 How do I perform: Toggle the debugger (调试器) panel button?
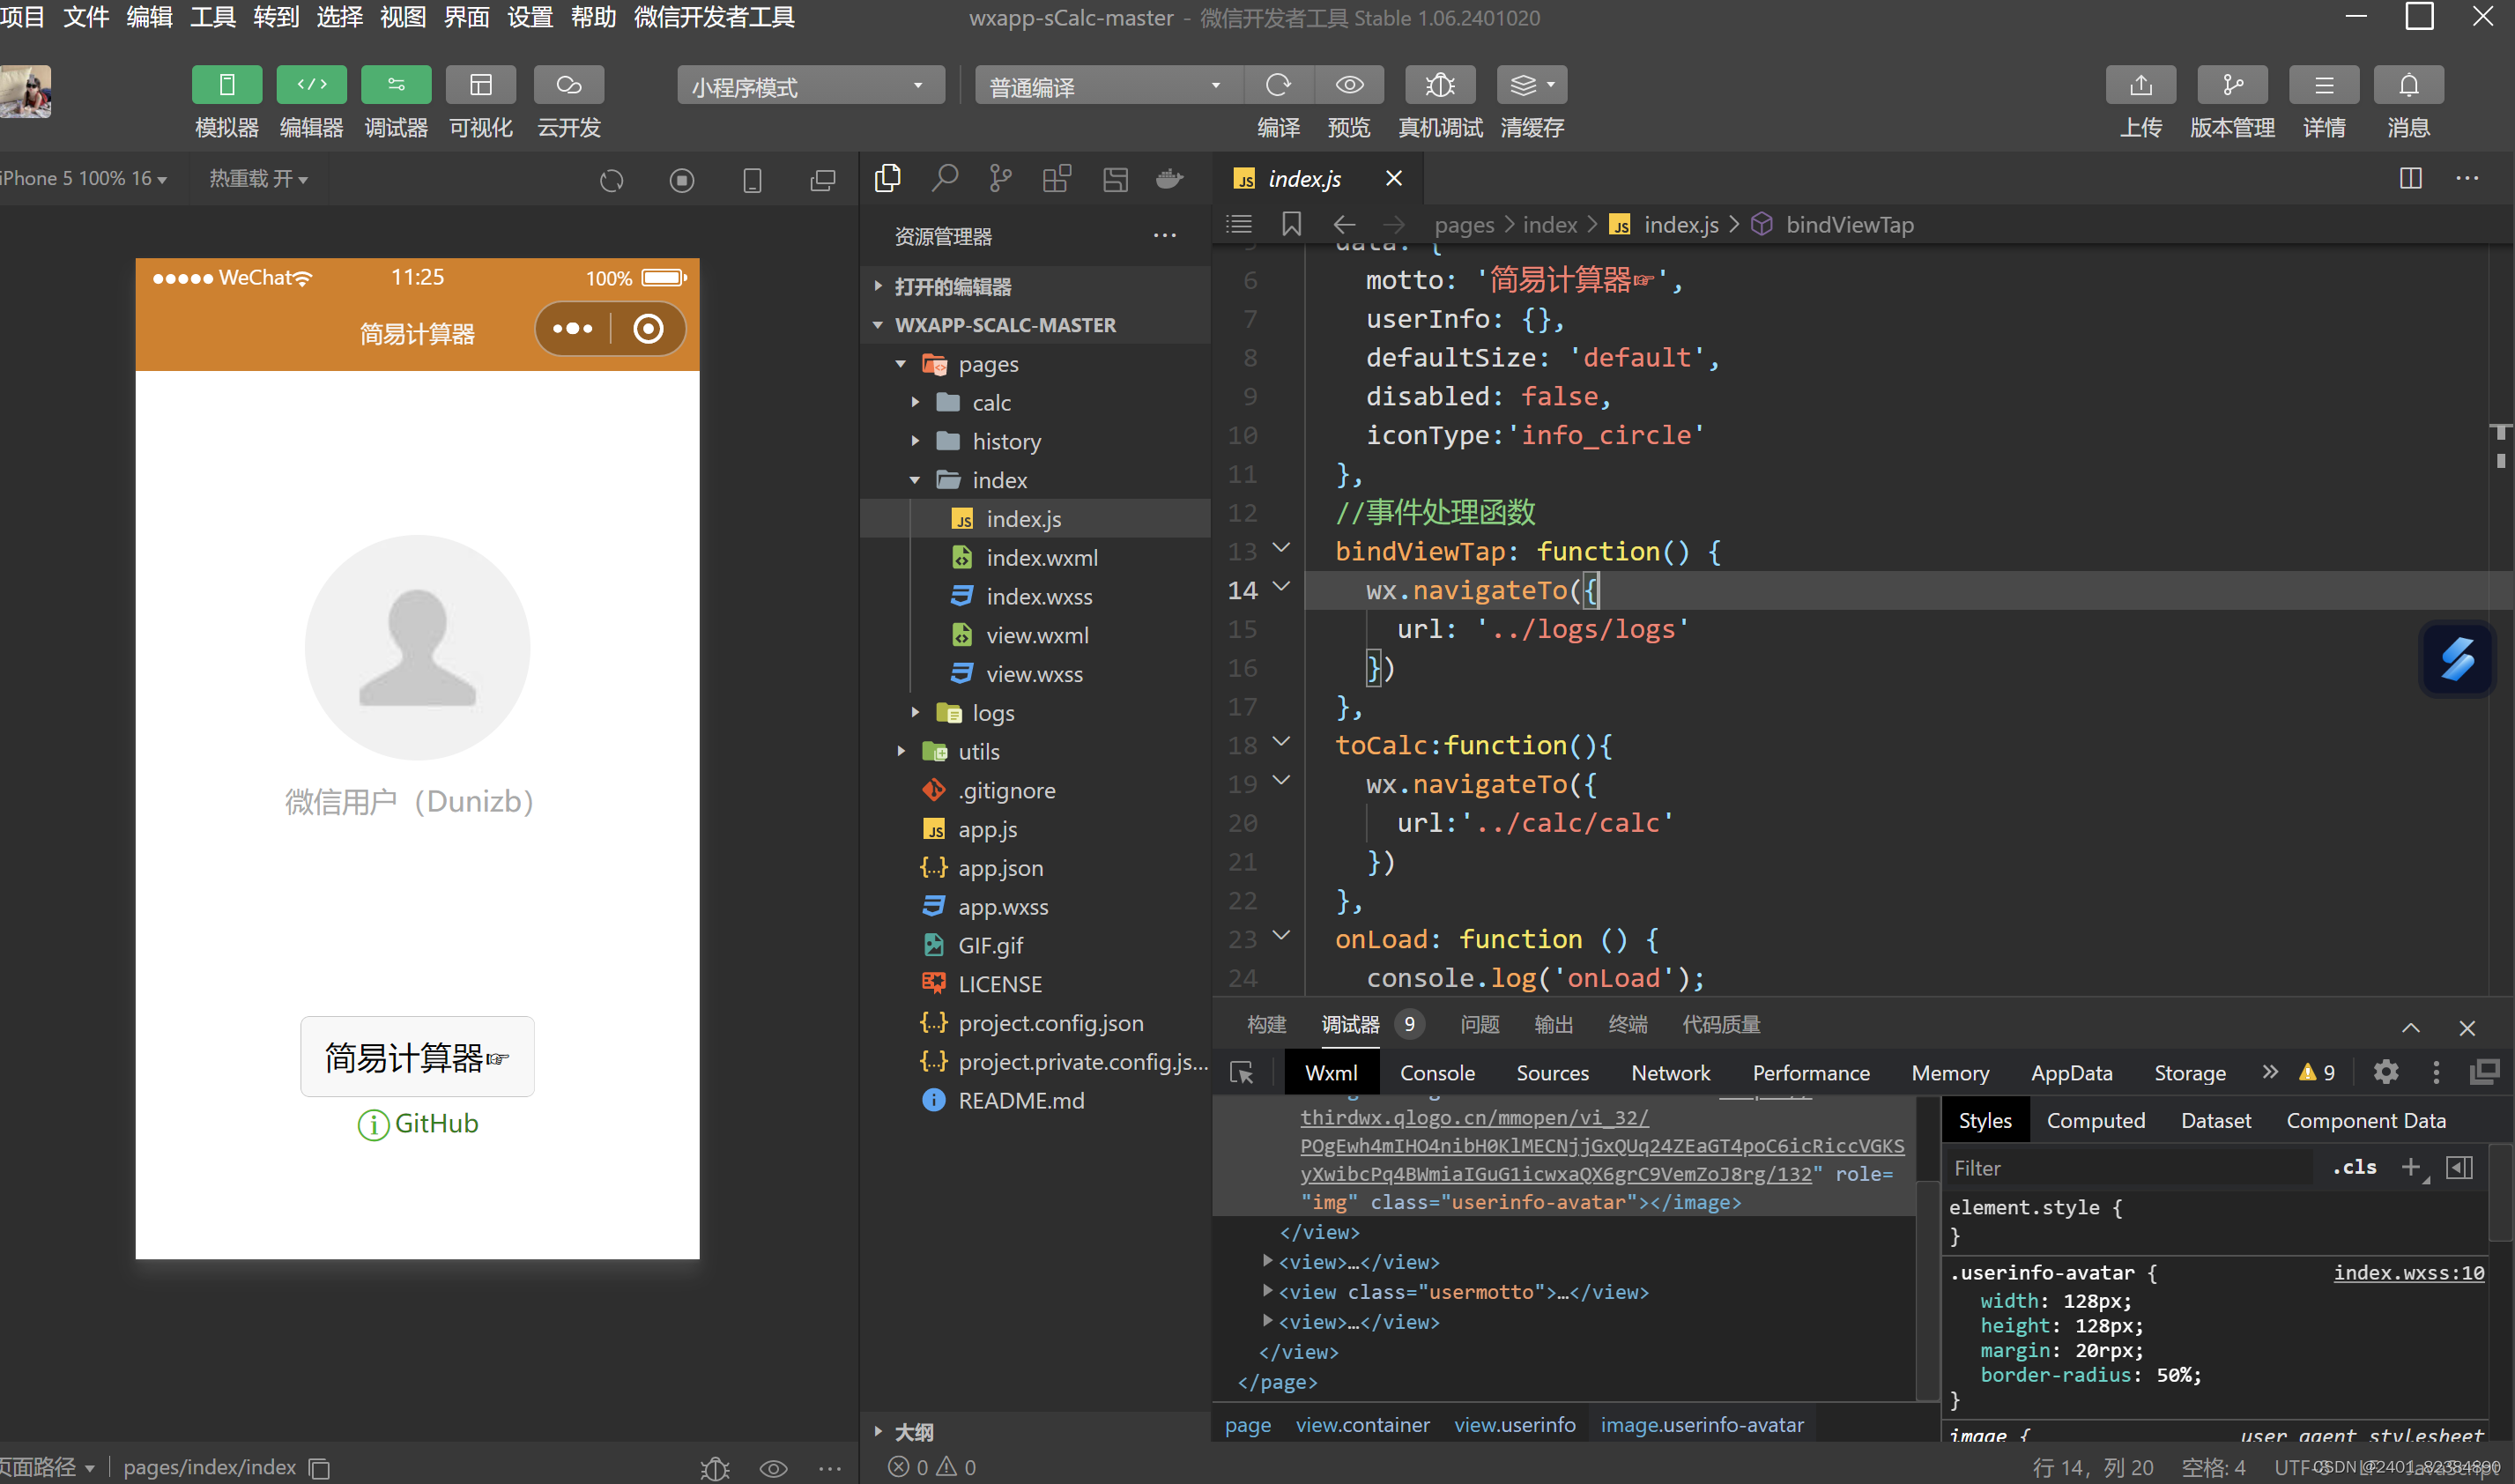tap(396, 85)
